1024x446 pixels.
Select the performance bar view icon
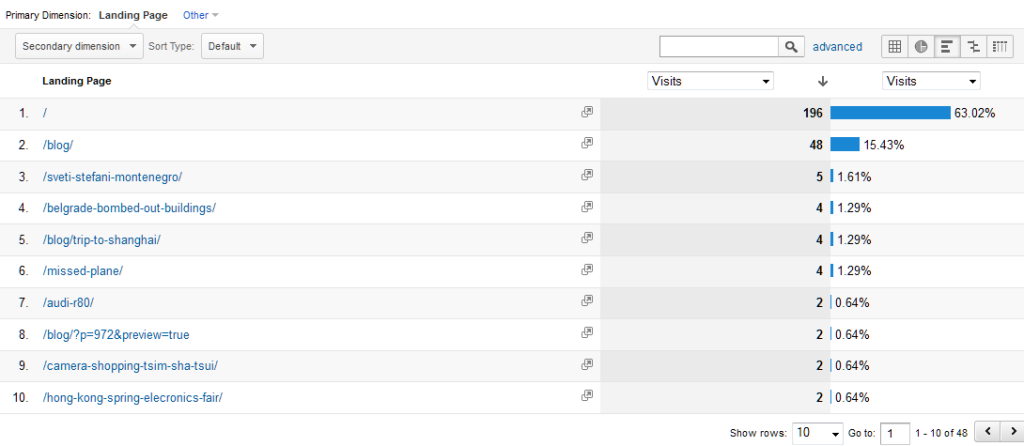tap(947, 46)
